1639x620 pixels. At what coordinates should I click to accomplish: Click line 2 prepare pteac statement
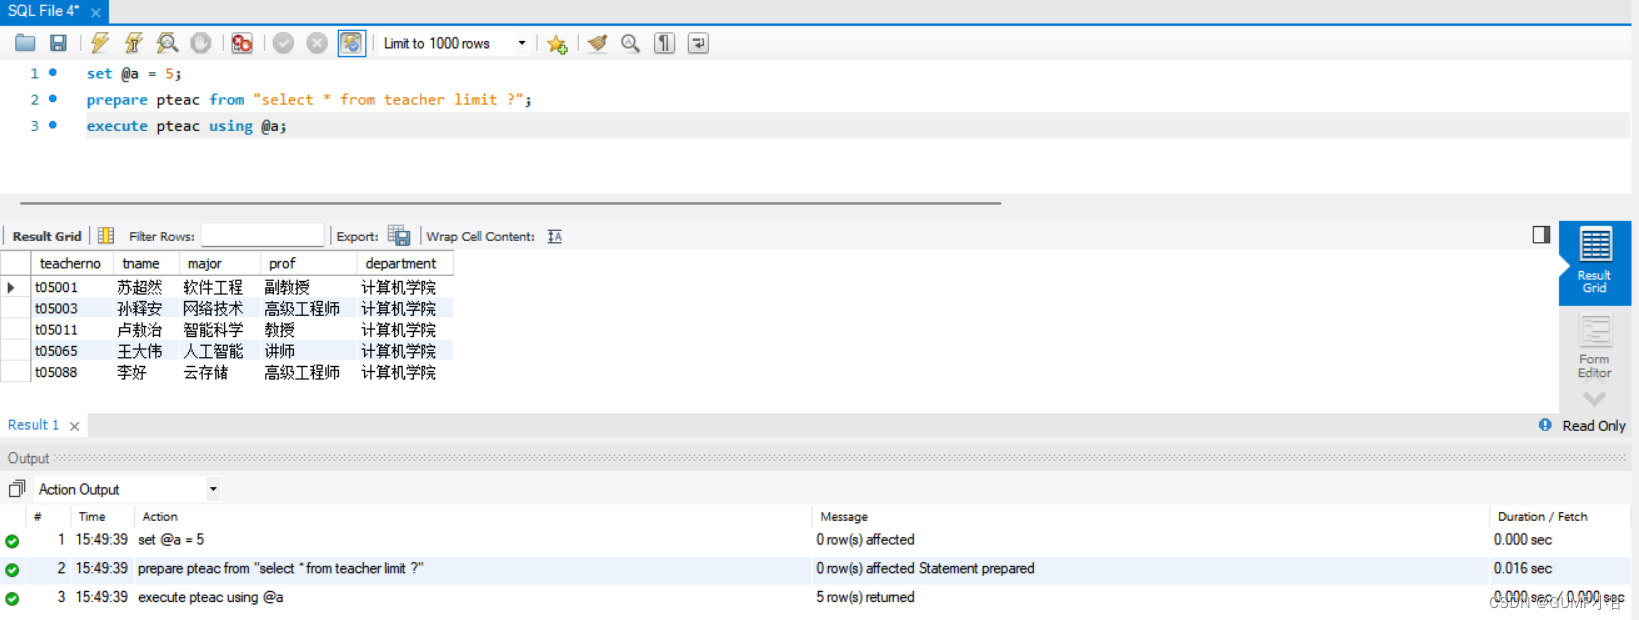pyautogui.click(x=309, y=100)
